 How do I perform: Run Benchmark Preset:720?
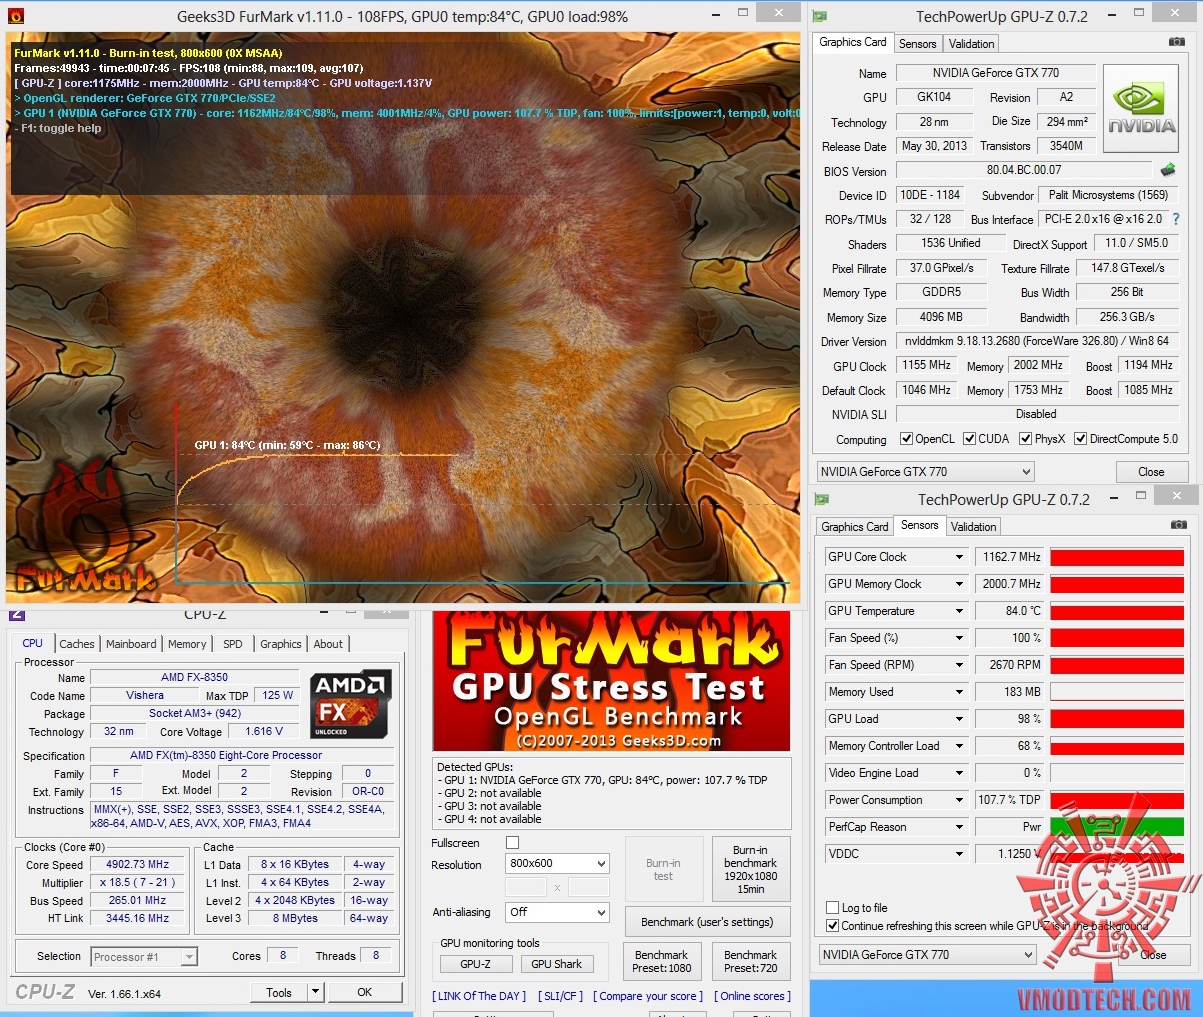750,961
